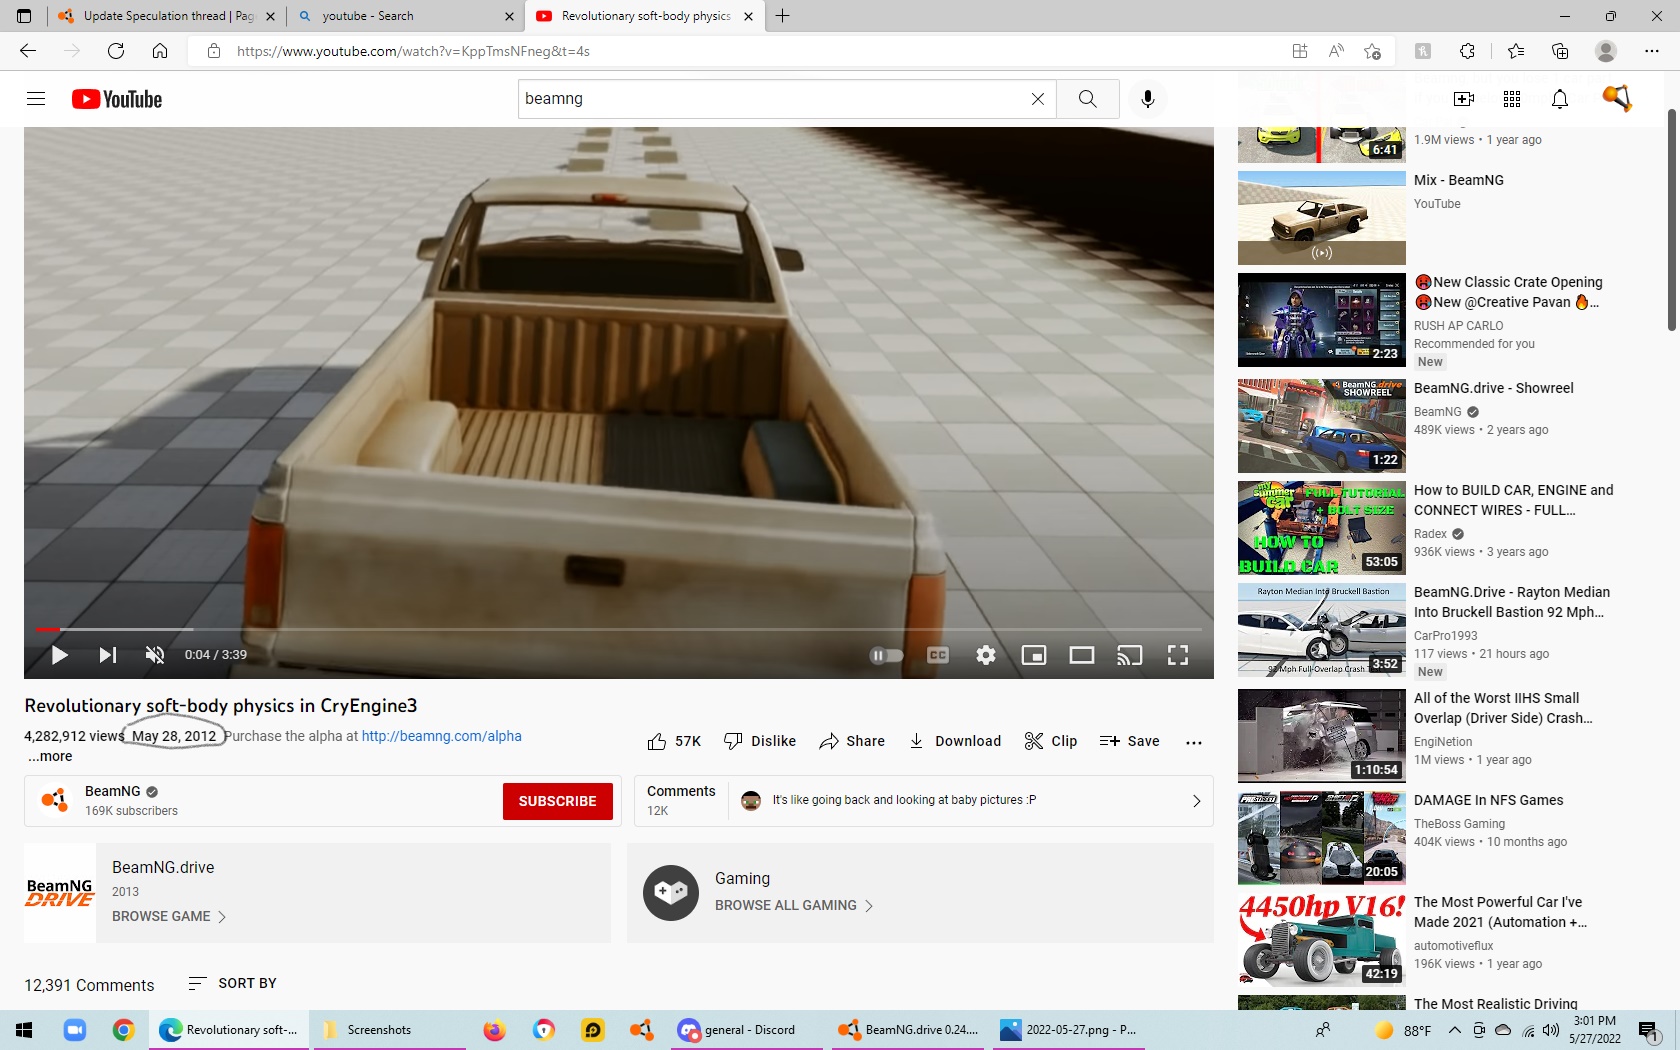Dislike the video
The height and width of the screenshot is (1050, 1680).
pos(760,741)
